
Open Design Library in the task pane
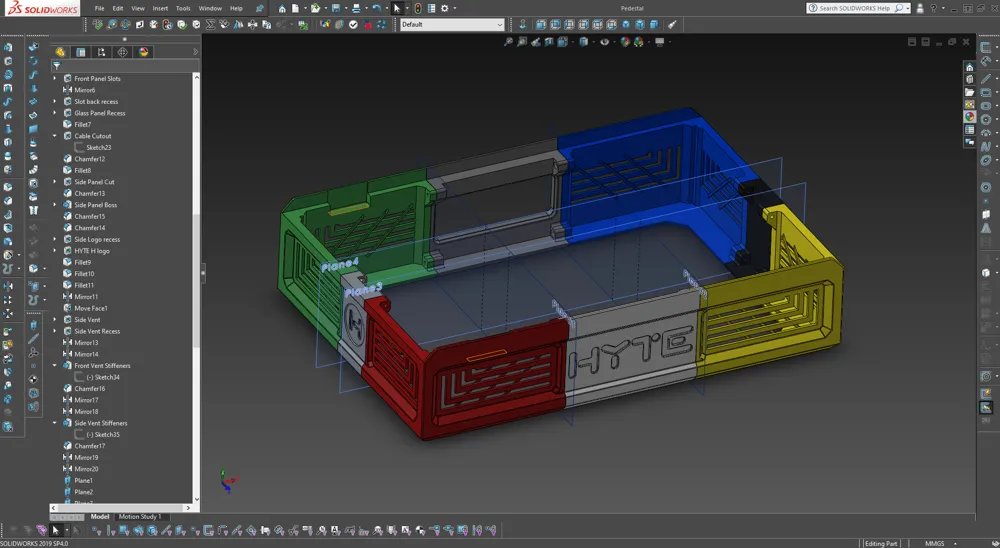[969, 79]
